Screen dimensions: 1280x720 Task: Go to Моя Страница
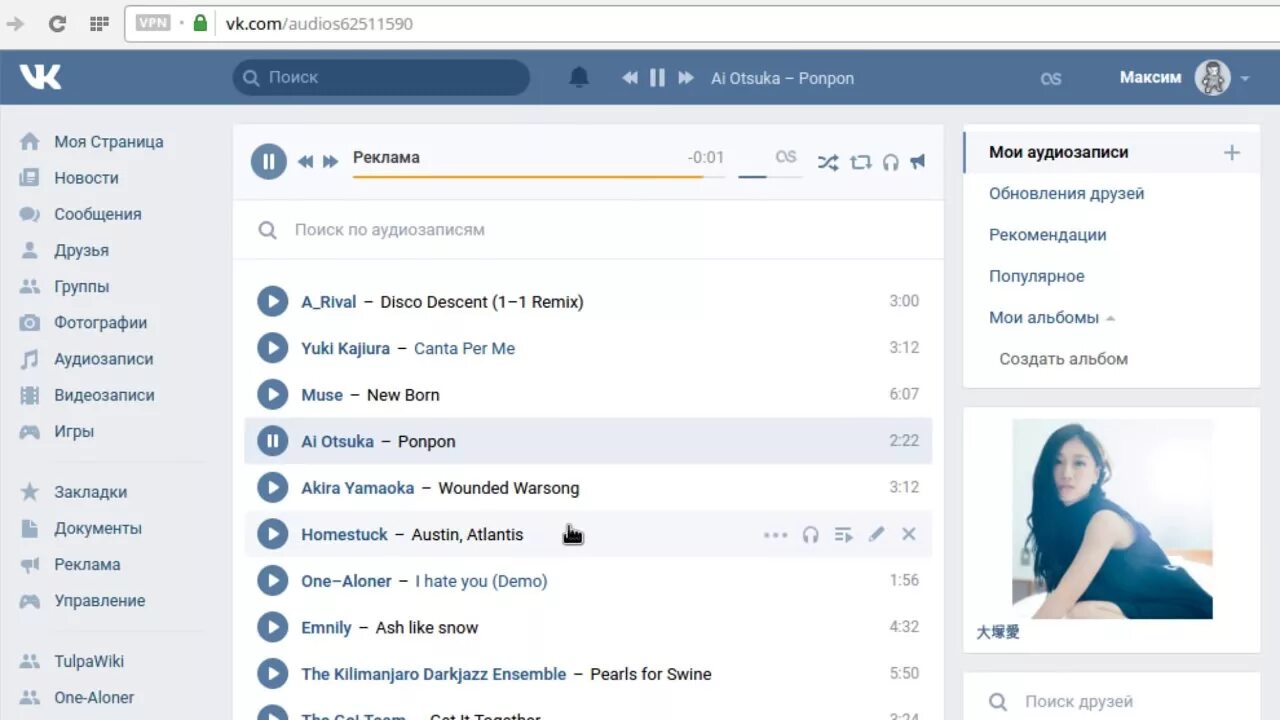(x=109, y=141)
